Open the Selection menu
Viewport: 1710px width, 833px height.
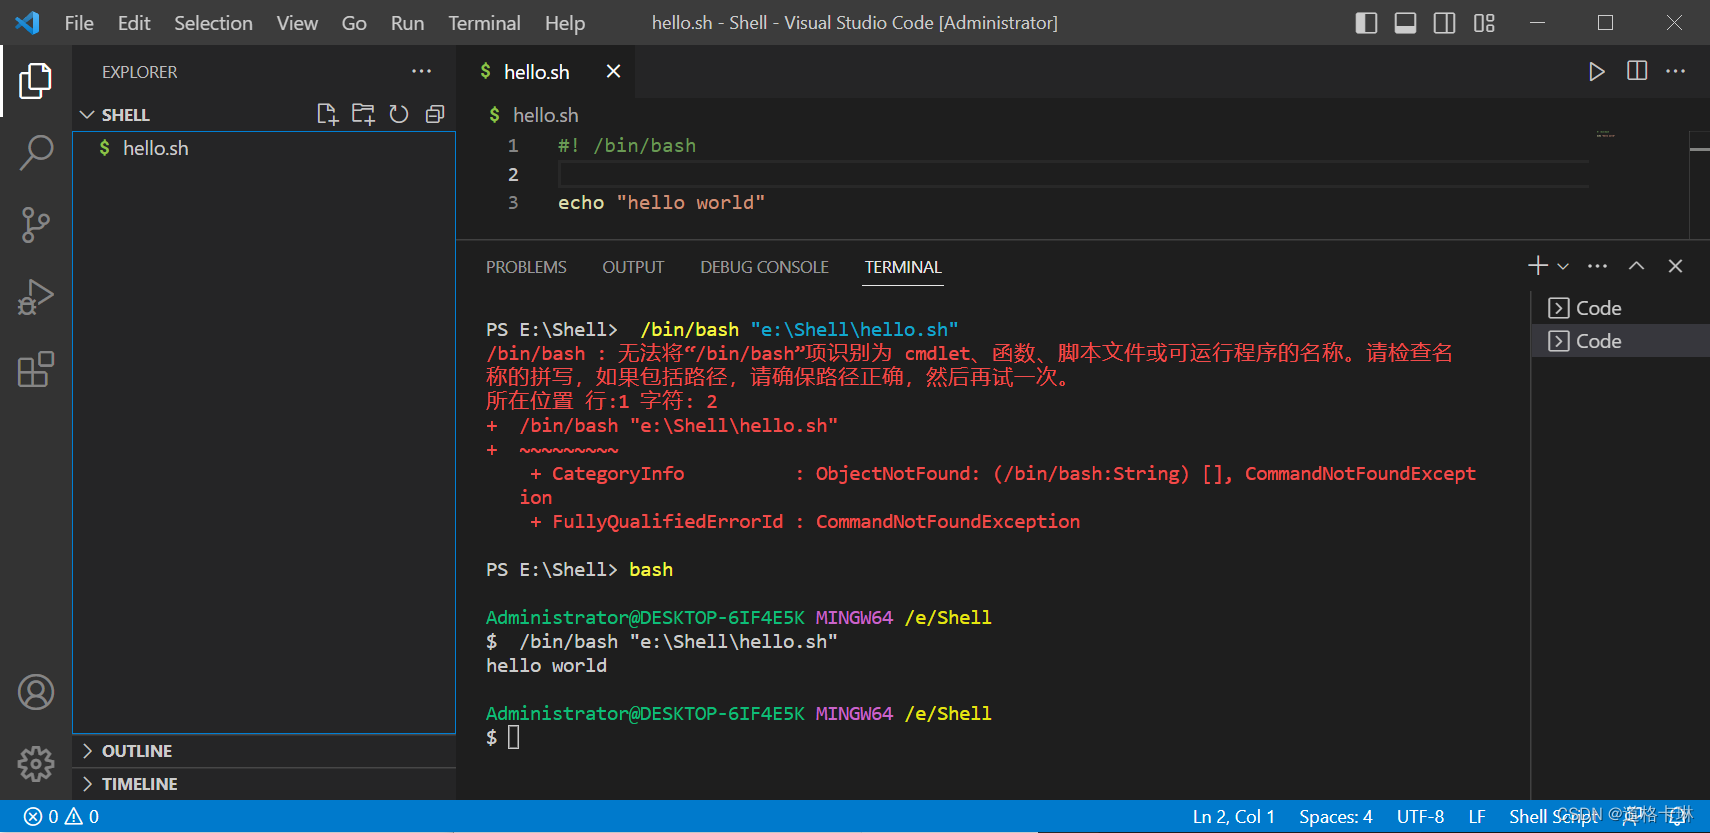pyautogui.click(x=213, y=22)
